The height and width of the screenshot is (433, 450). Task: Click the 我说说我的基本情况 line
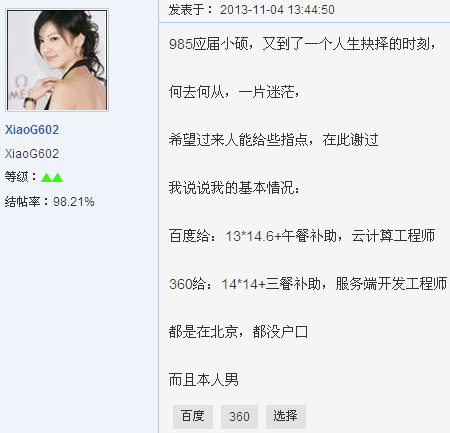coord(234,188)
